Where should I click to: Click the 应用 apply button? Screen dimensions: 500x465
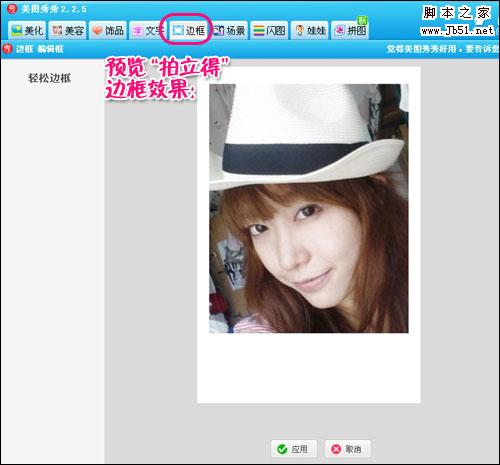(x=294, y=449)
